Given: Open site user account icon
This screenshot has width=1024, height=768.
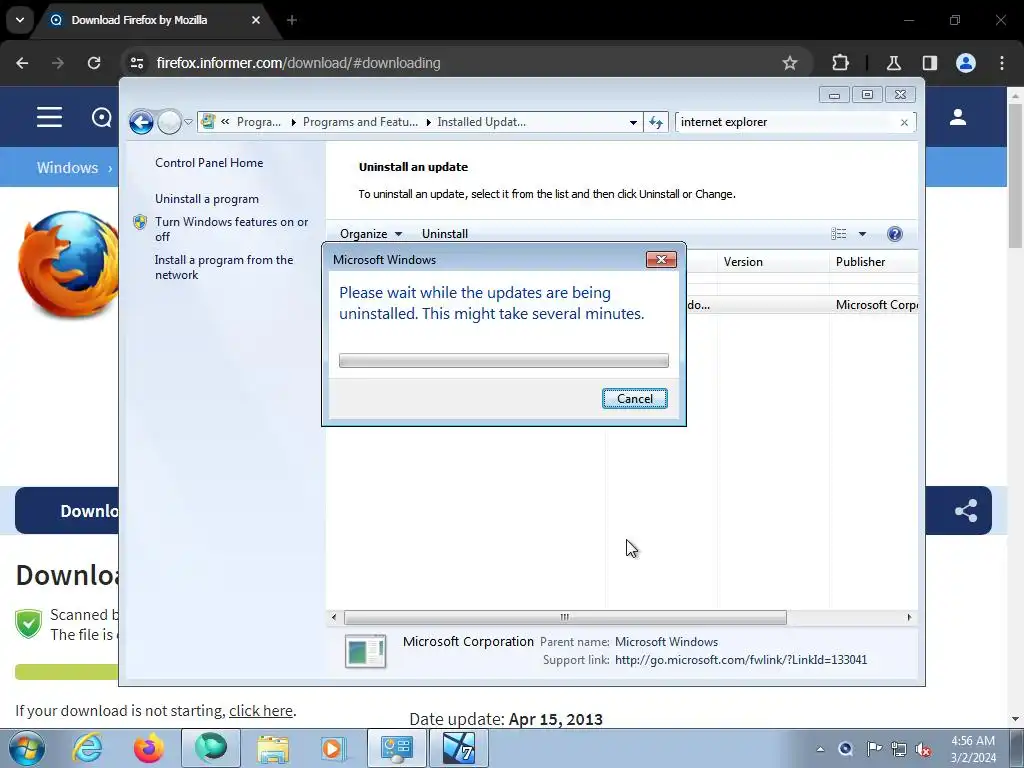Looking at the screenshot, I should 958,117.
